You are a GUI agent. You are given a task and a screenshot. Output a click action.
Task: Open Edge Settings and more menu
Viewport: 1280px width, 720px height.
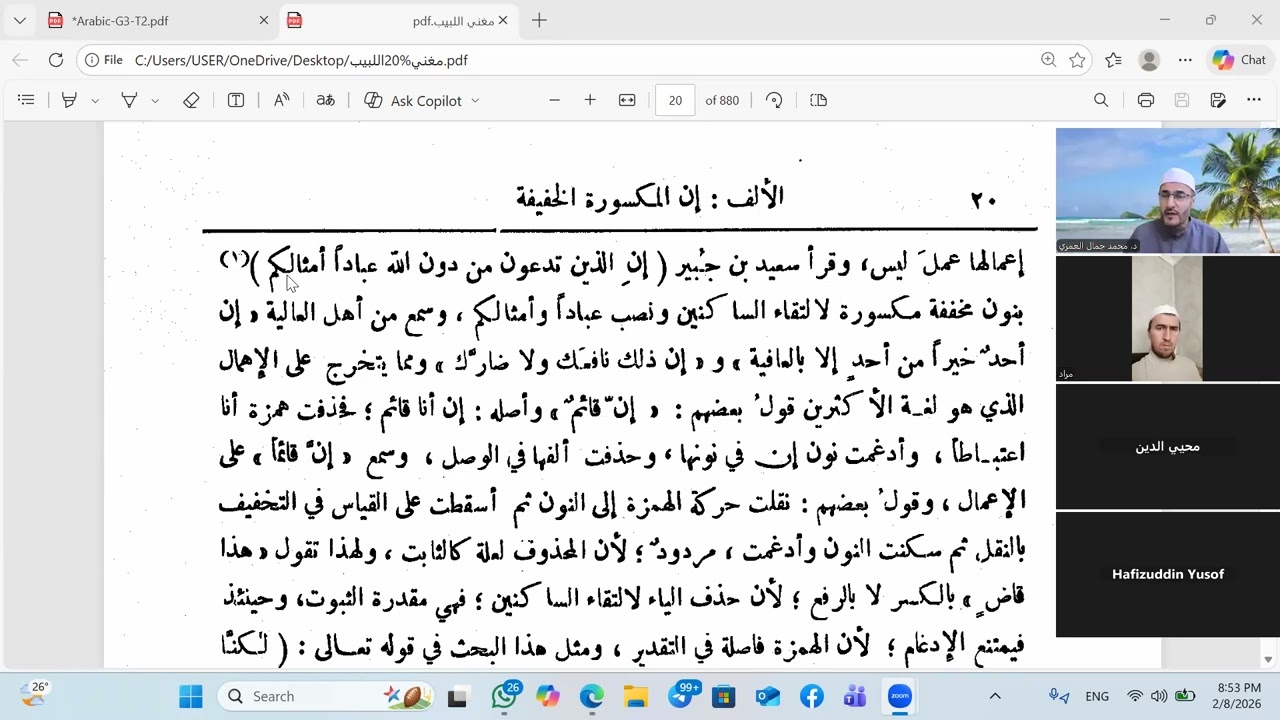[x=1185, y=60]
